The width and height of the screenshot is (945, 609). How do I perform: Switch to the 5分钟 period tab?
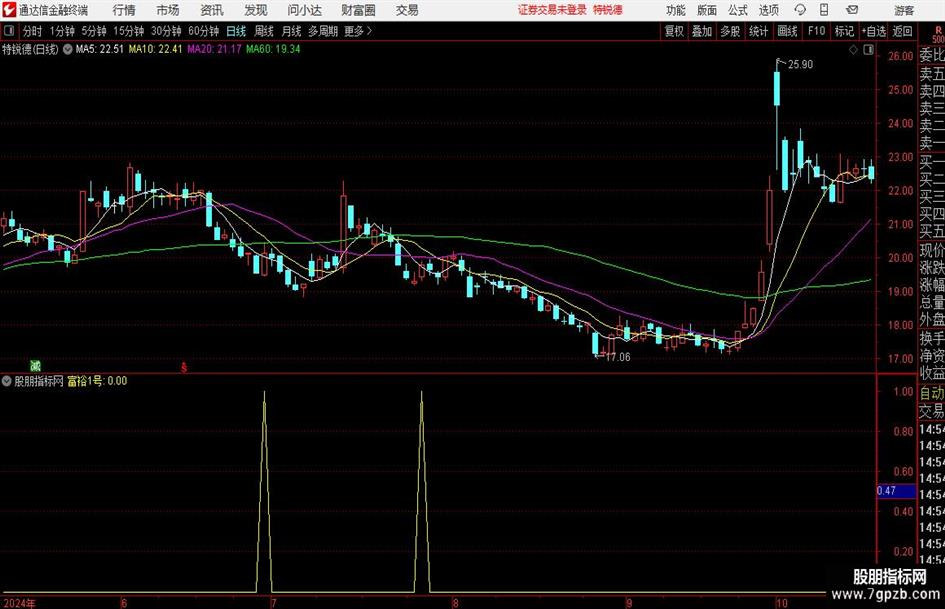tap(94, 31)
